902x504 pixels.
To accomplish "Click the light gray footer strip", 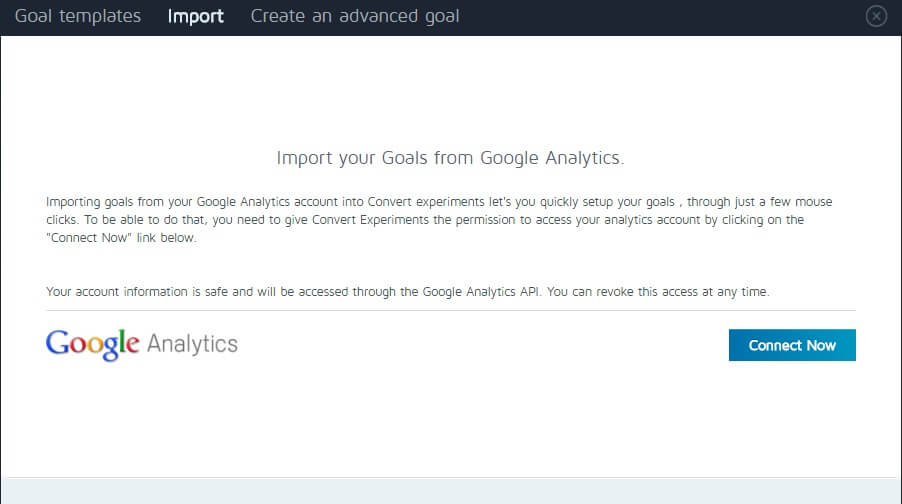I will pos(450,491).
